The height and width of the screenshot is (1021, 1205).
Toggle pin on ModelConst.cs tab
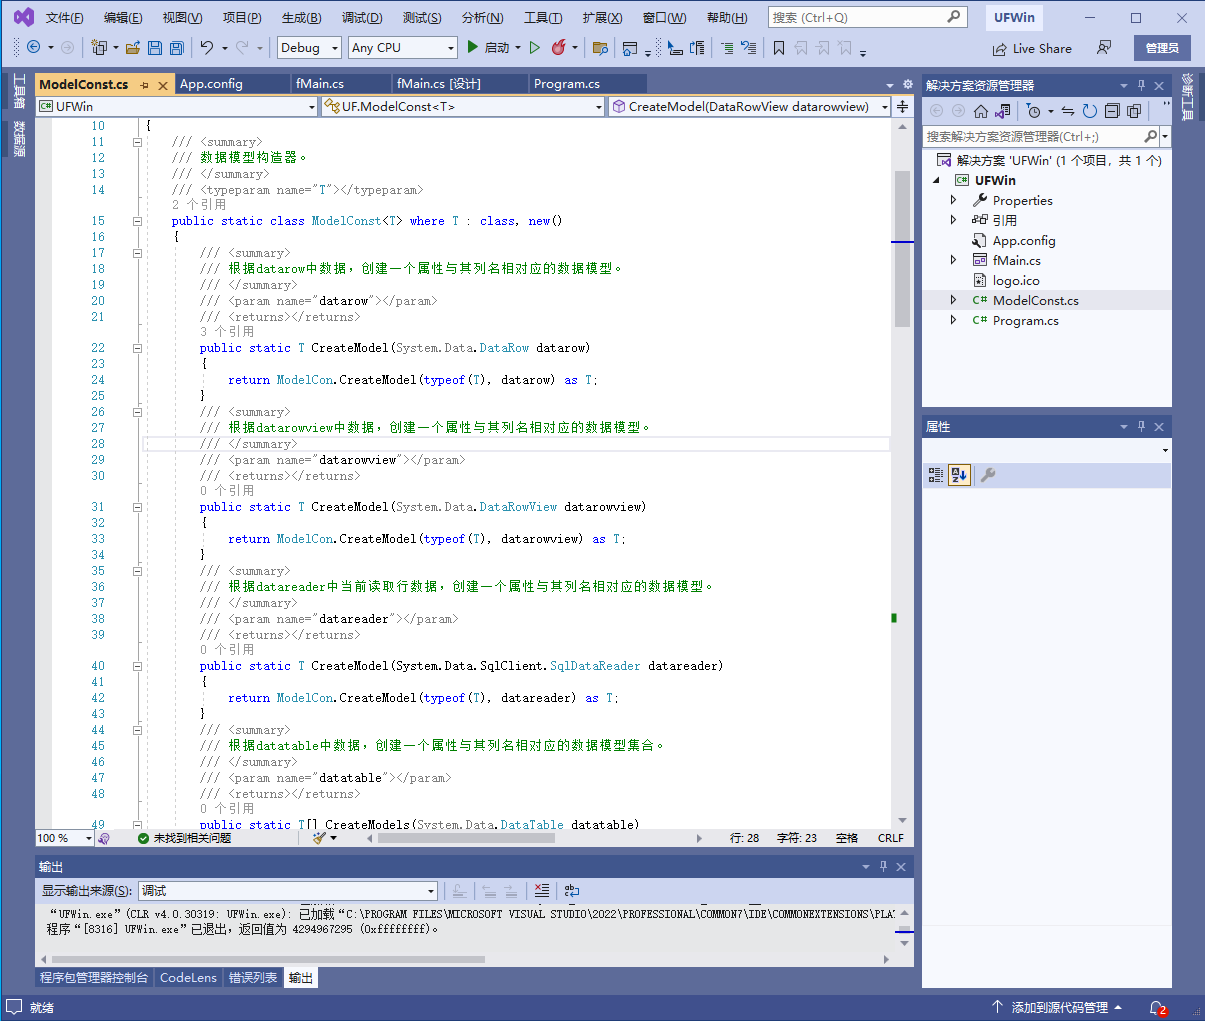click(145, 85)
